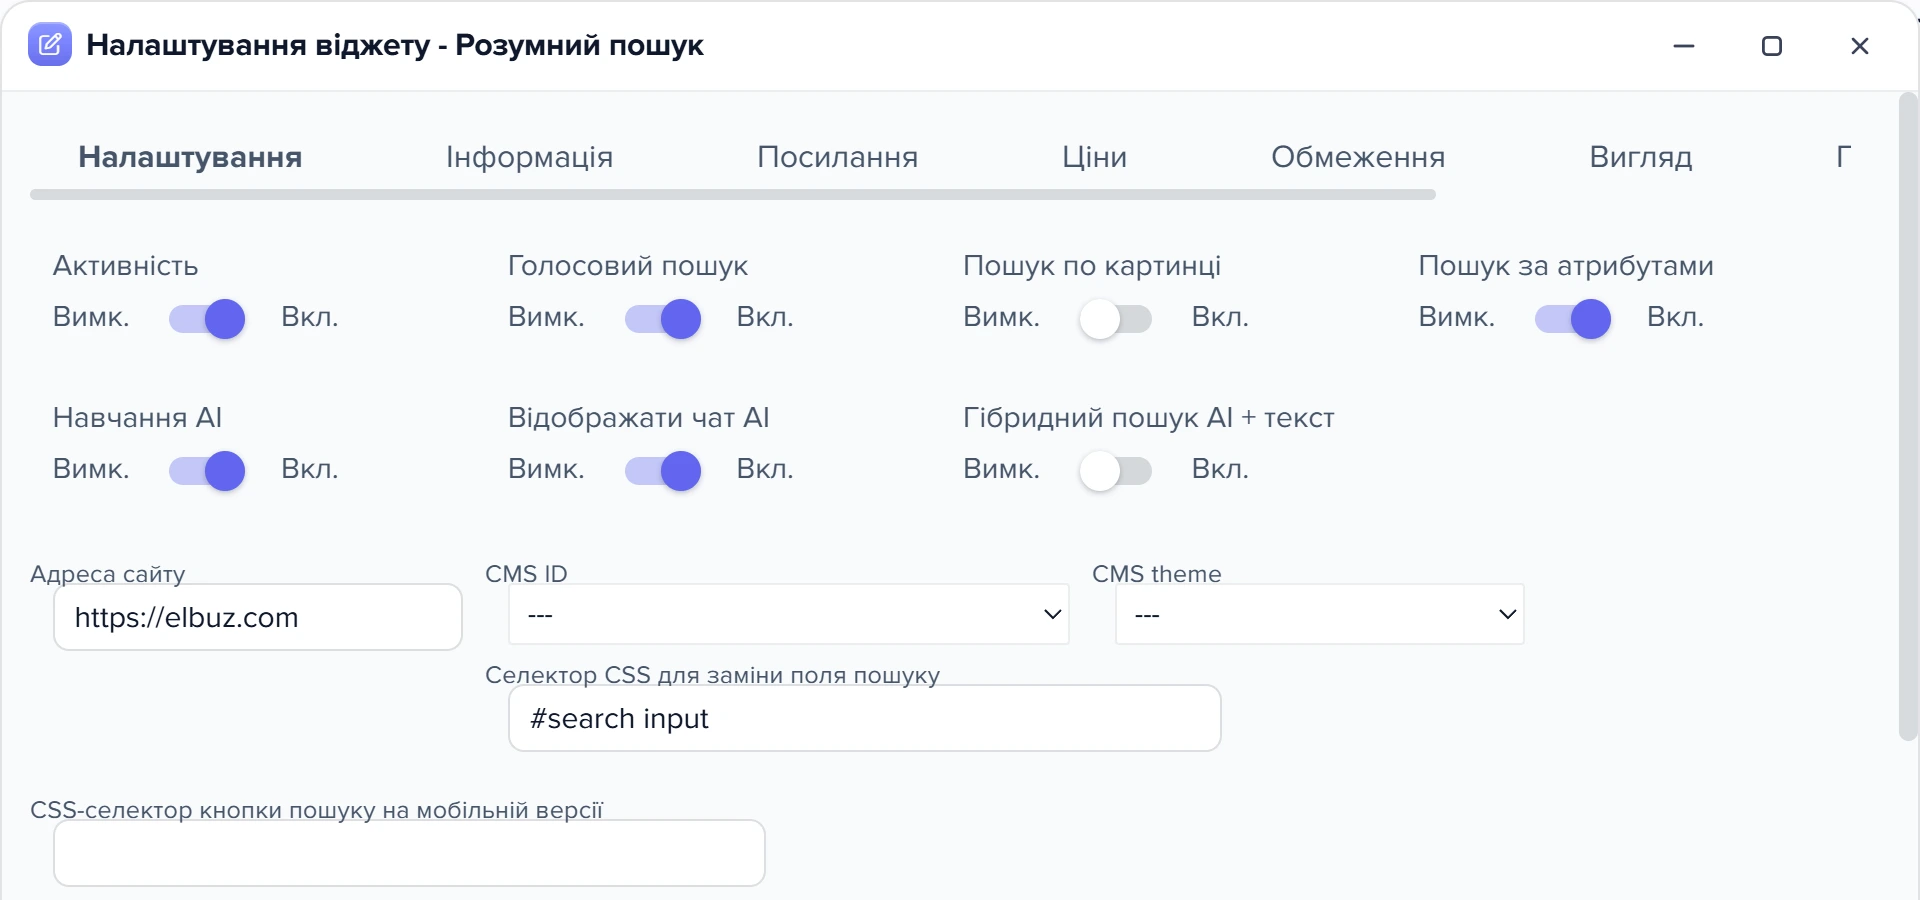Click the edit pencil icon in title bar
The height and width of the screenshot is (900, 1920).
coord(50,45)
